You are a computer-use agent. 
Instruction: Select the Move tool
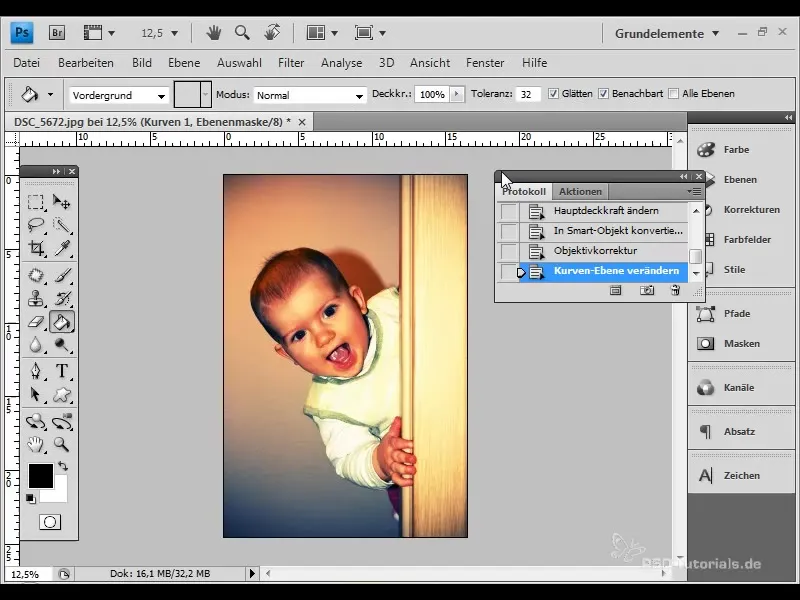[62, 202]
